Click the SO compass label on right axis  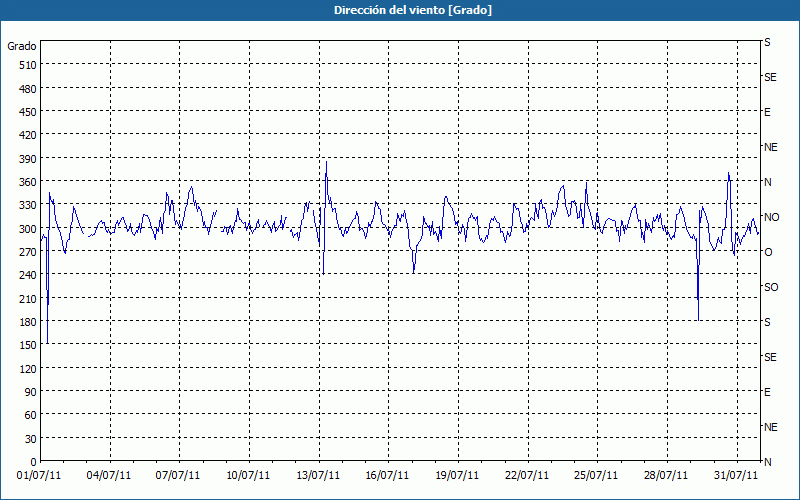tap(771, 287)
